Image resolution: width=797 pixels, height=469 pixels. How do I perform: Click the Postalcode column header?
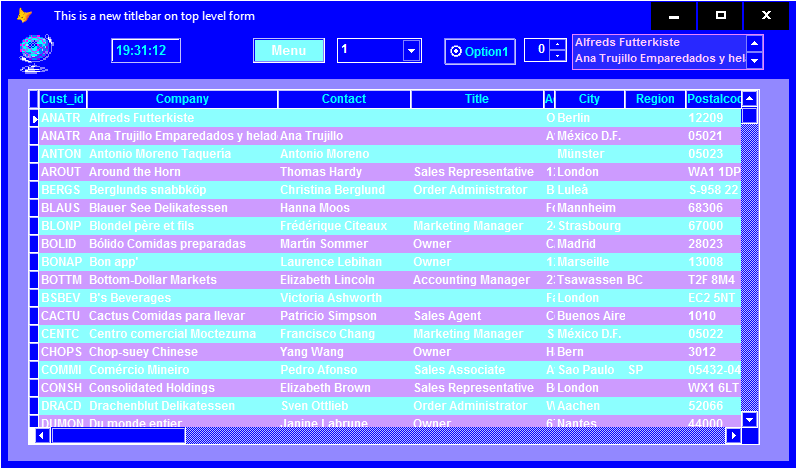tap(714, 99)
